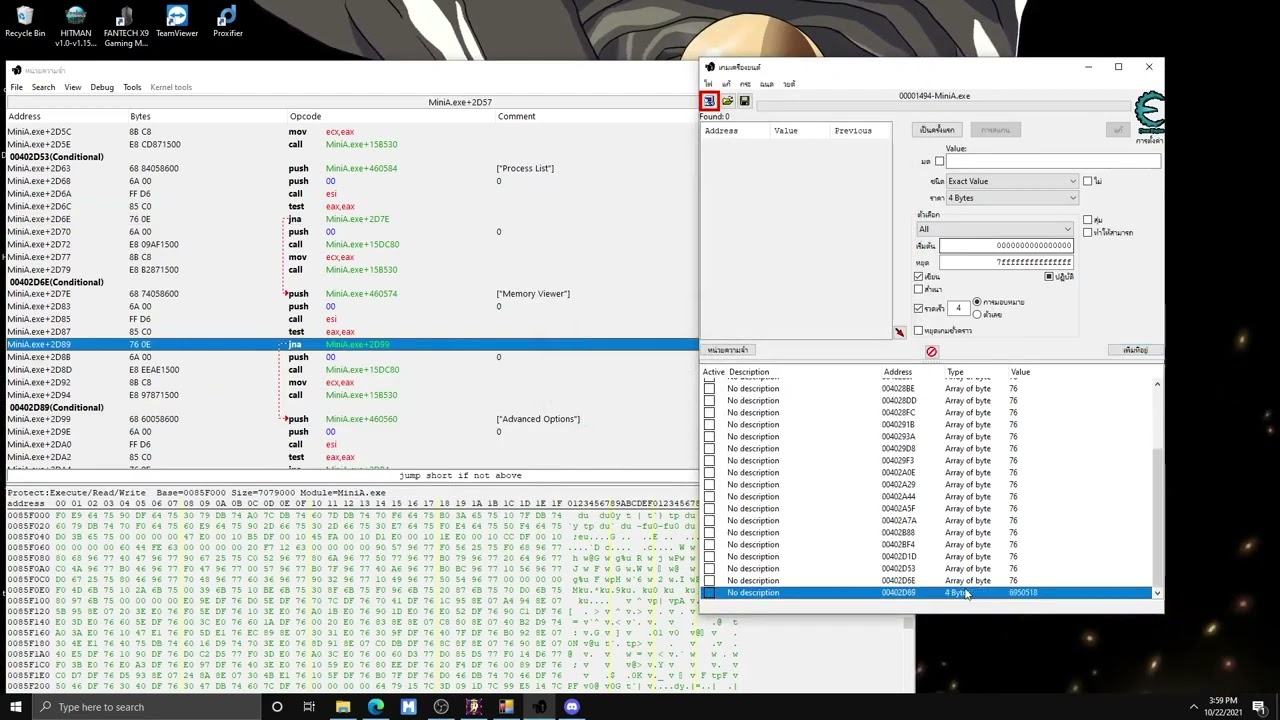
Task: Select disassembler line with "Advanced Options" comment
Action: pos(350,419)
